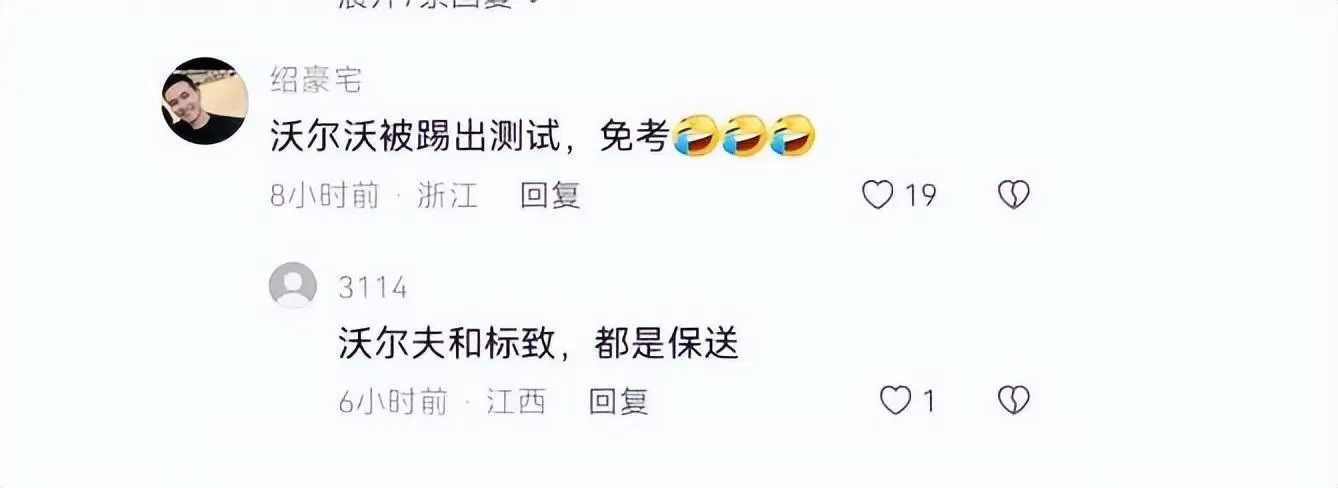Screen dimensions: 1338x488
Task: Like 绍豪宅's comment with the heart icon
Action: point(877,195)
